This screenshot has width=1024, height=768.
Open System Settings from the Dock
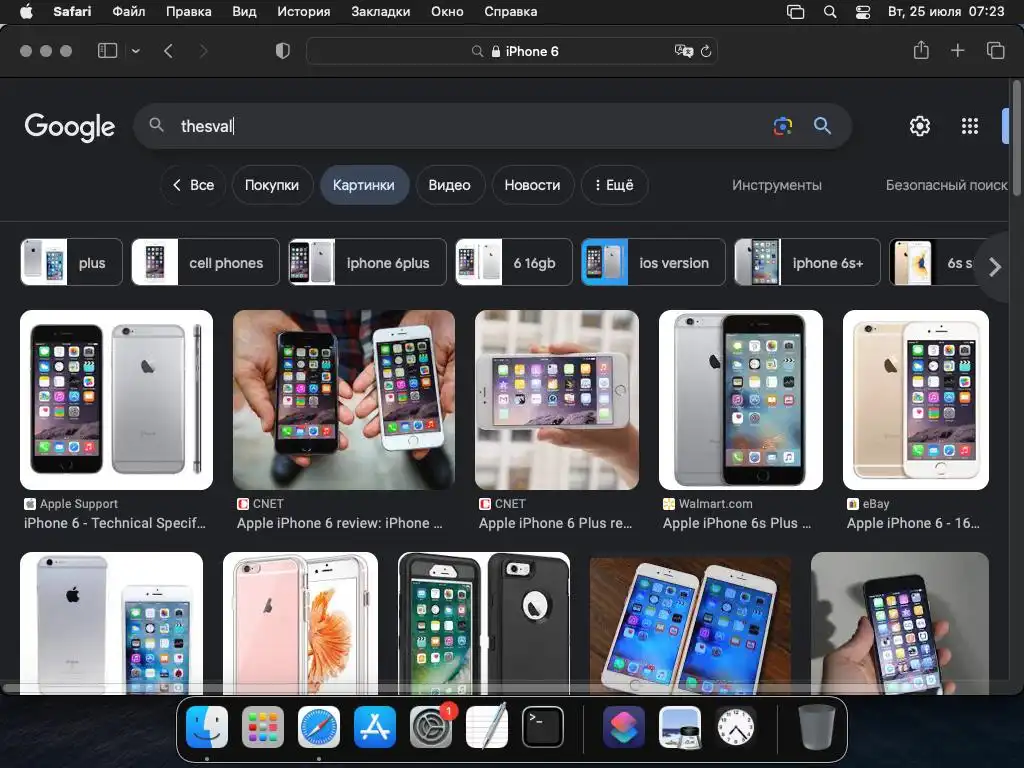coord(432,727)
